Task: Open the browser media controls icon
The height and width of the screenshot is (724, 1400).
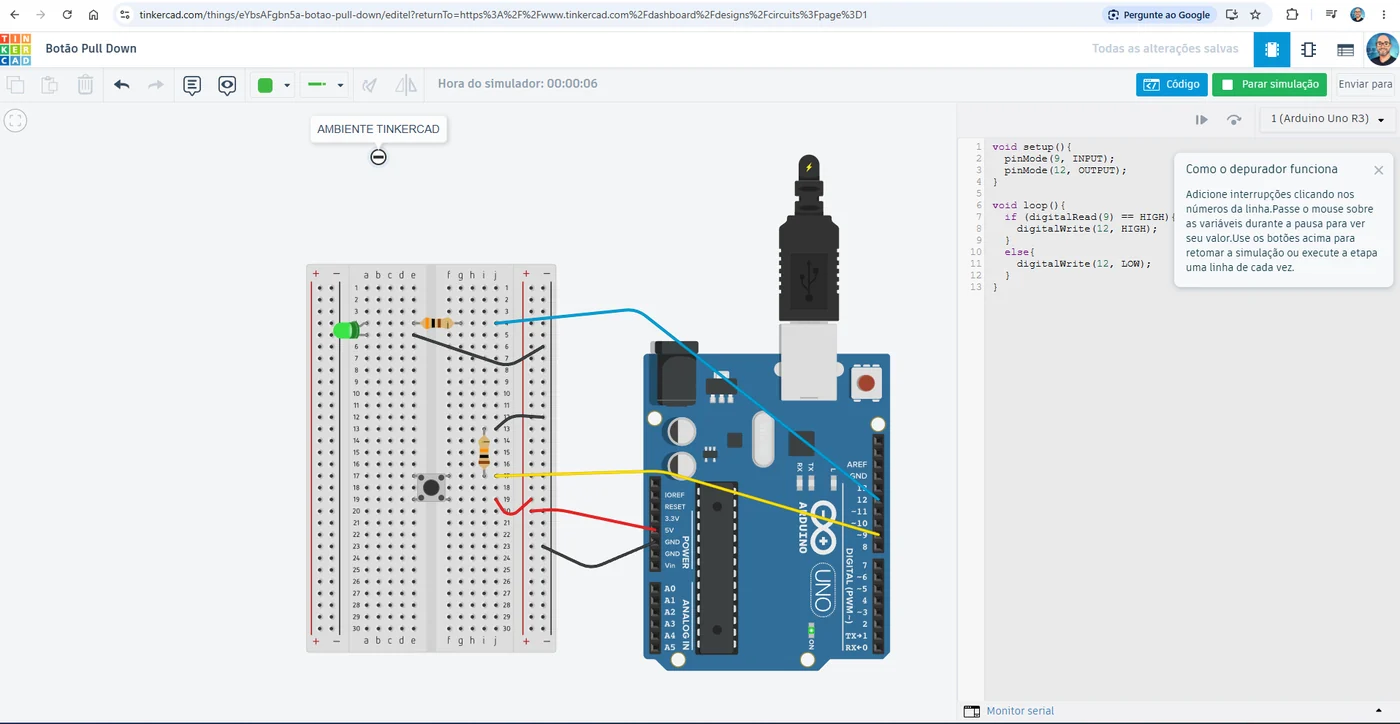Action: coord(1331,15)
